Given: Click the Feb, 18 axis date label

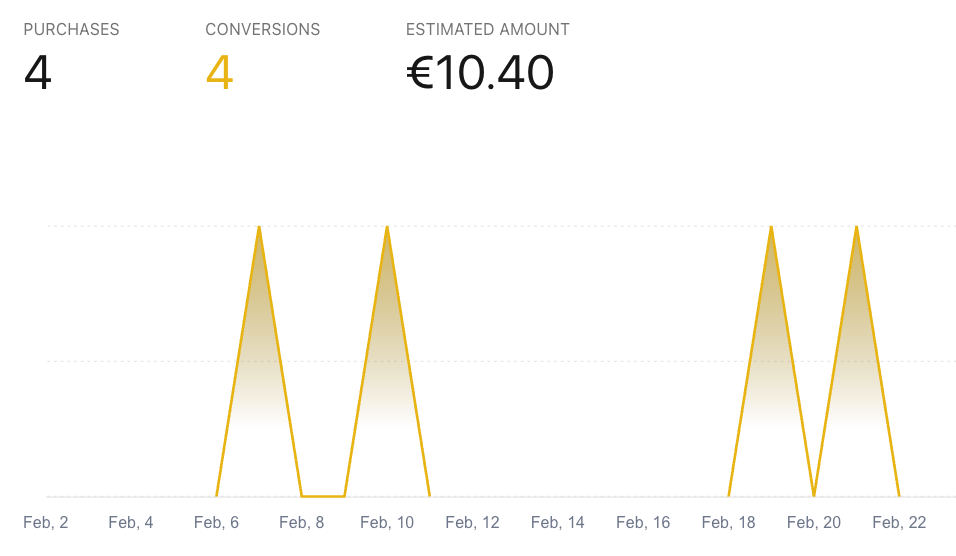Looking at the screenshot, I should tap(729, 522).
